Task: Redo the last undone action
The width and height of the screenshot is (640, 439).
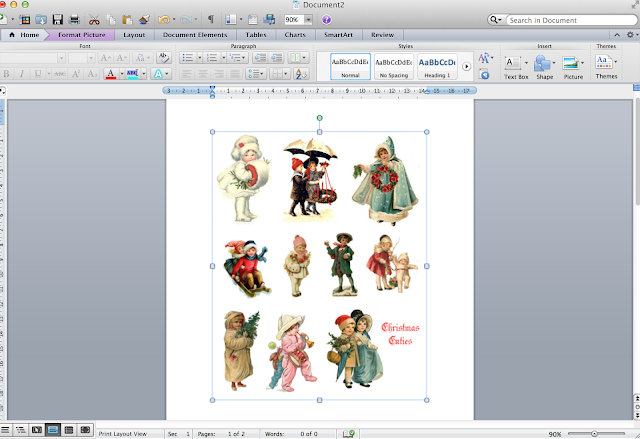Action: coord(186,20)
